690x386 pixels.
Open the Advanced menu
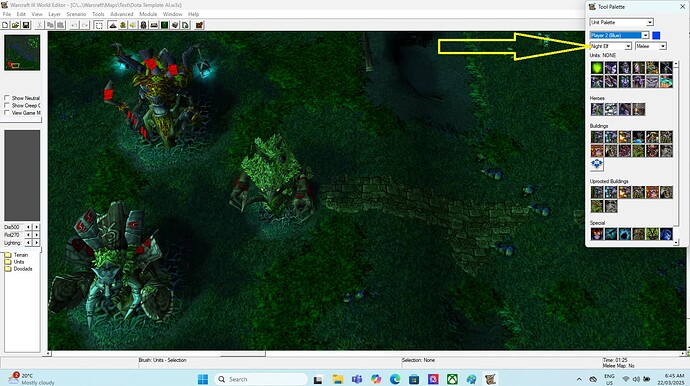121,14
